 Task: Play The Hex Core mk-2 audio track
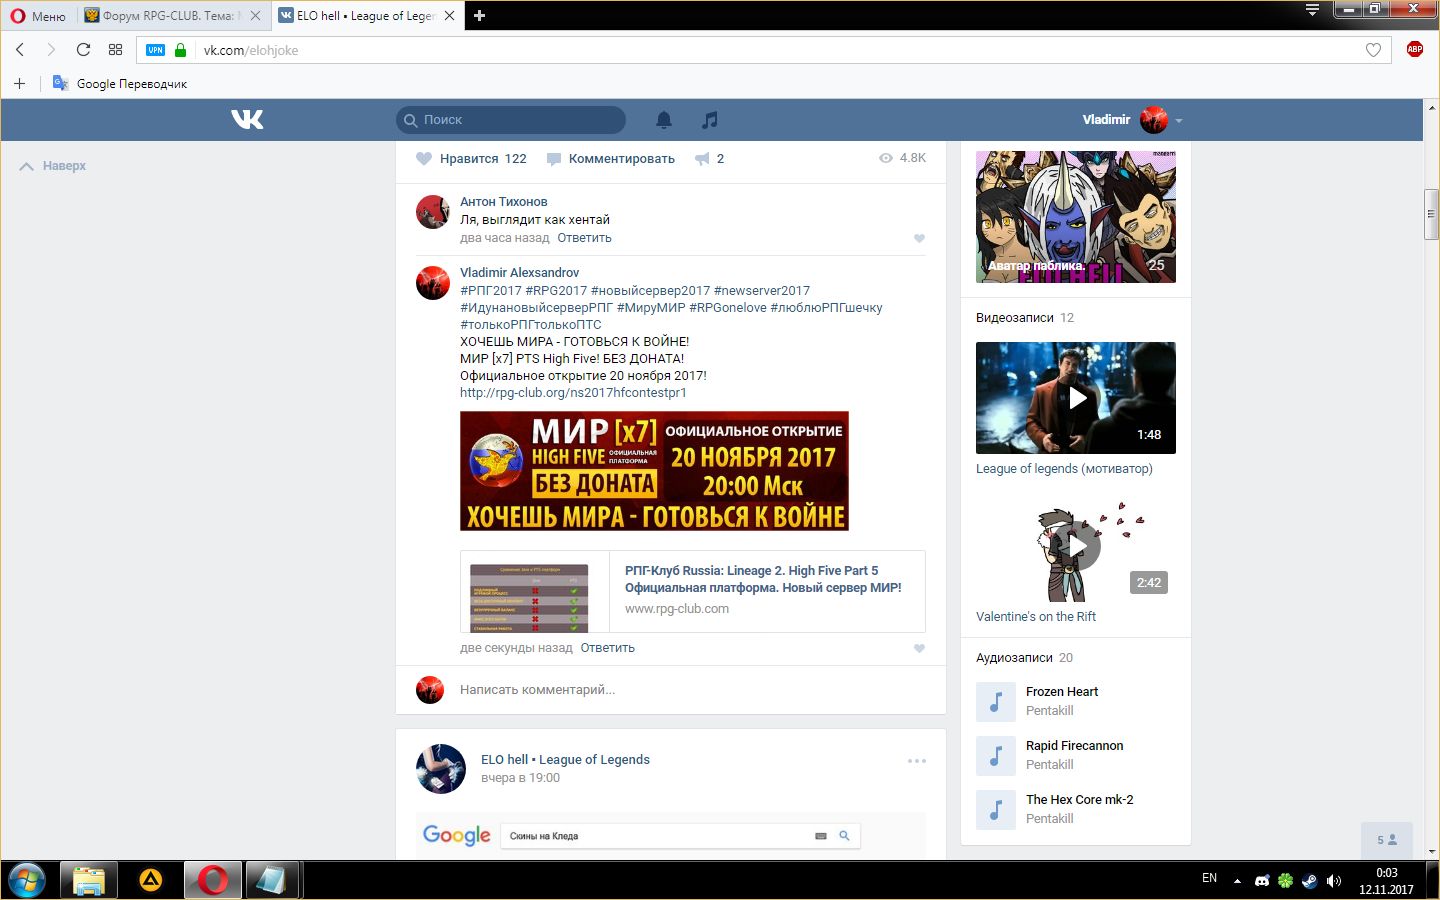(x=996, y=810)
